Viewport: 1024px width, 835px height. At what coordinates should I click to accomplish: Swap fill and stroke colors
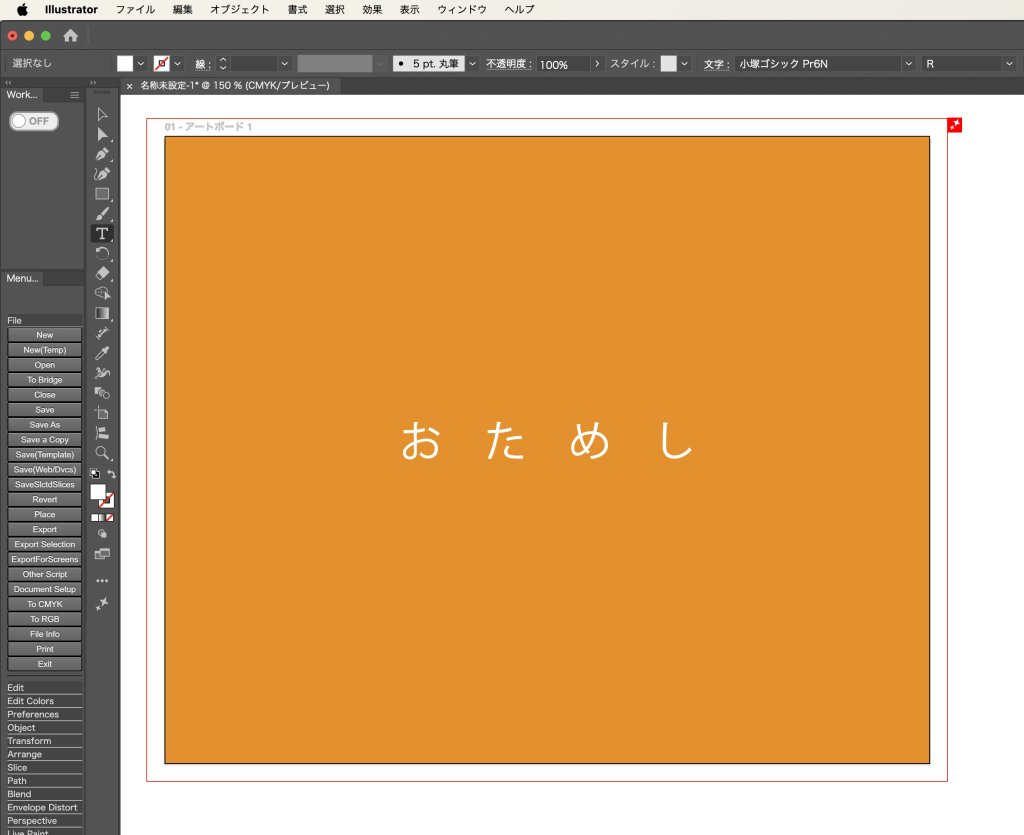click(112, 474)
